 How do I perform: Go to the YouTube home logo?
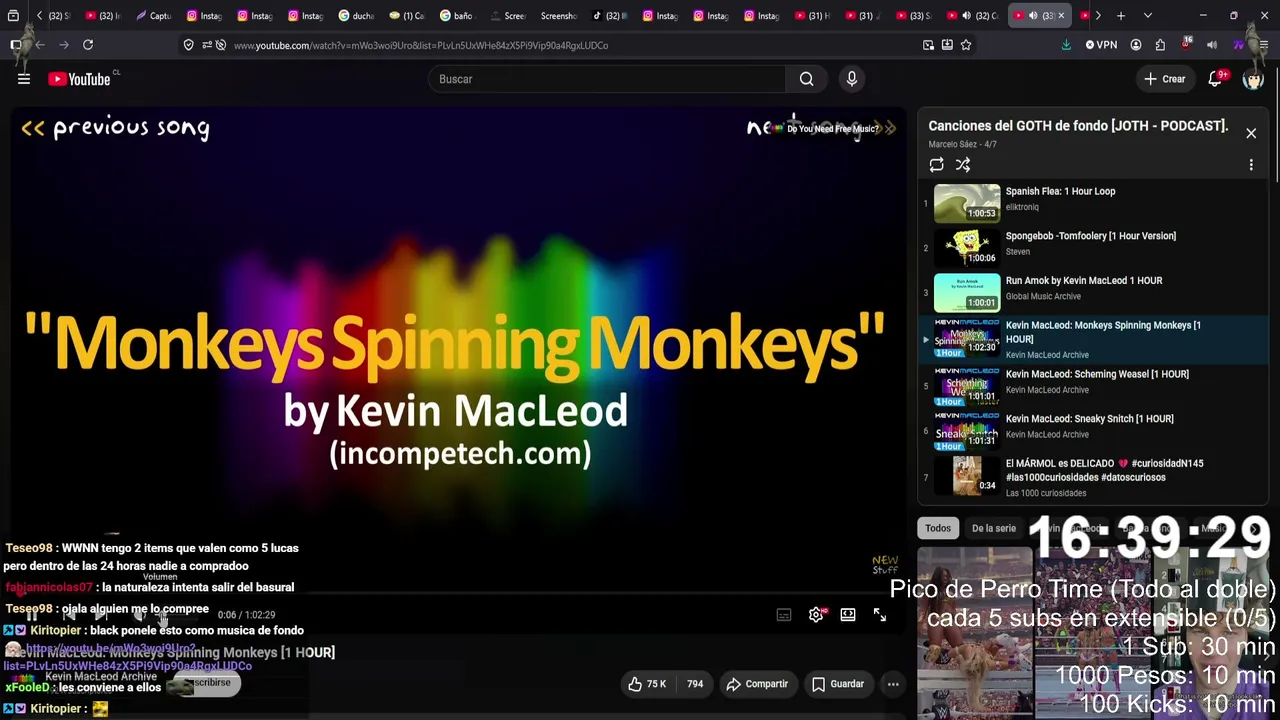[79, 79]
